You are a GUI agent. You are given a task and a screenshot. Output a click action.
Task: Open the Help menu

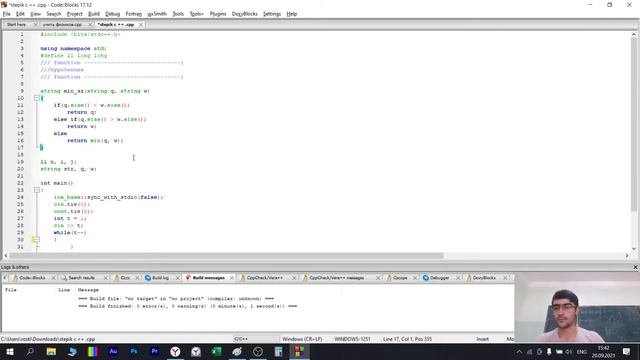coord(291,14)
